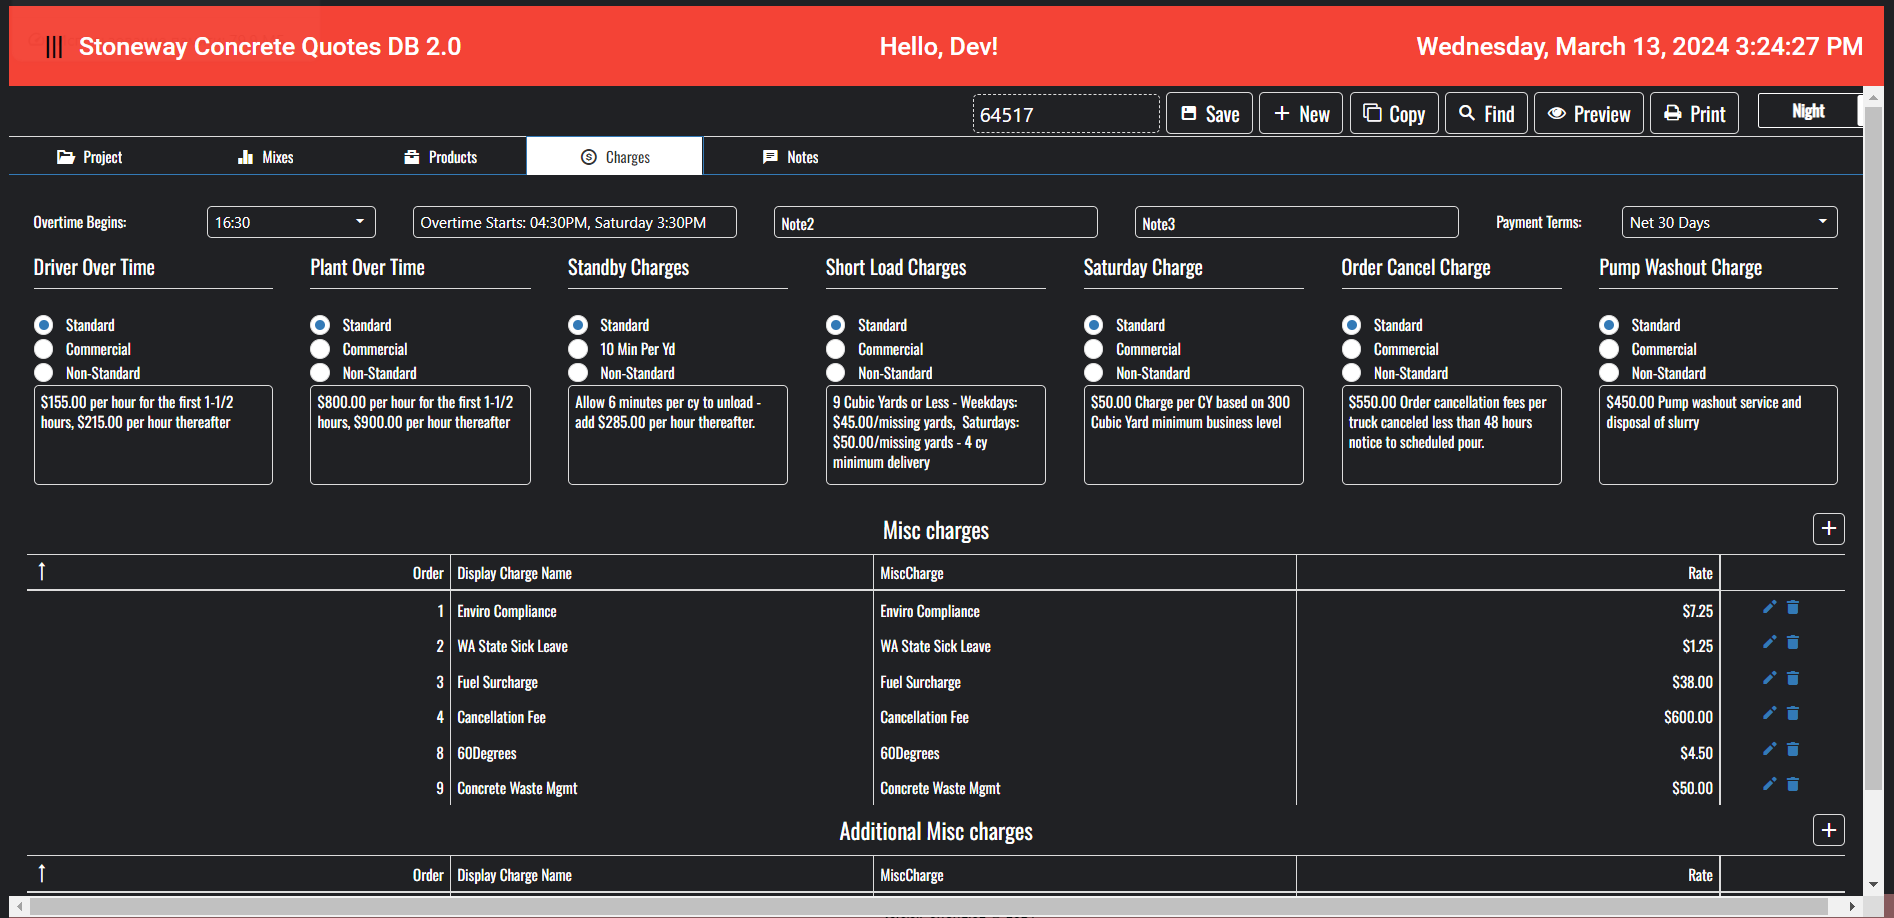Image resolution: width=1894 pixels, height=918 pixels.
Task: Click the horizontal scrollbar left arrow
Action: click(20, 906)
